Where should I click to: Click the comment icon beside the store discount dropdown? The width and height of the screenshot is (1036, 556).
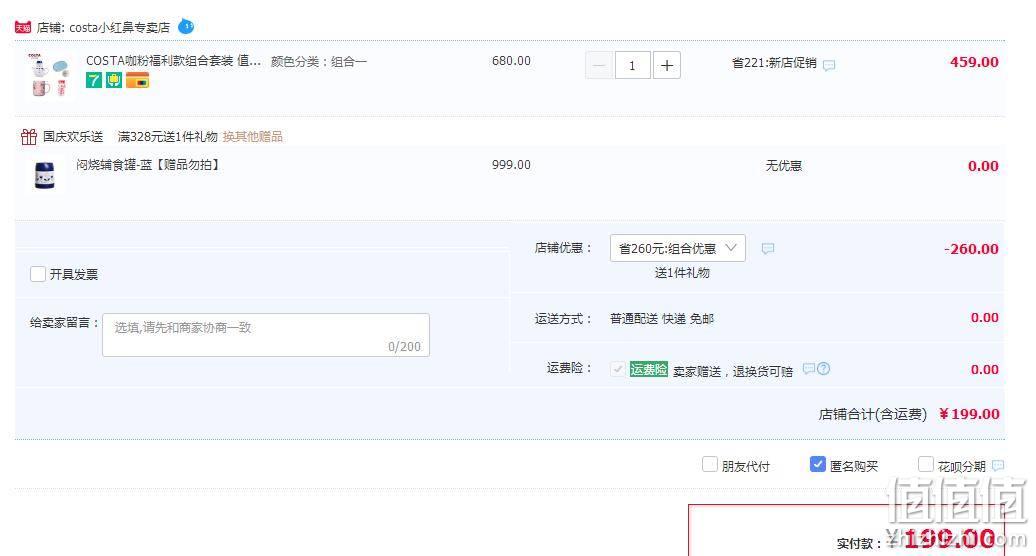click(768, 248)
